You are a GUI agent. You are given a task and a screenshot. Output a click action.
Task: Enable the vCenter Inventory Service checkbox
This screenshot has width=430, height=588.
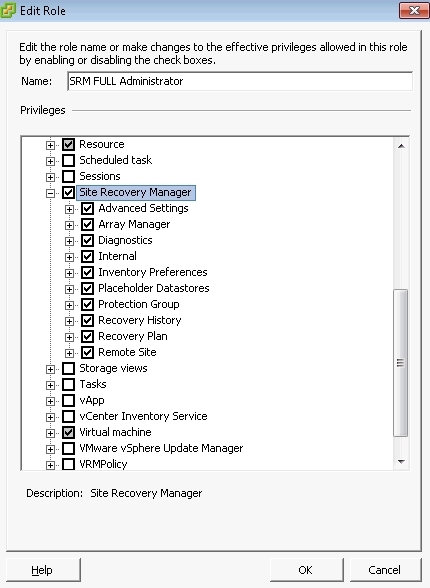click(x=68, y=417)
